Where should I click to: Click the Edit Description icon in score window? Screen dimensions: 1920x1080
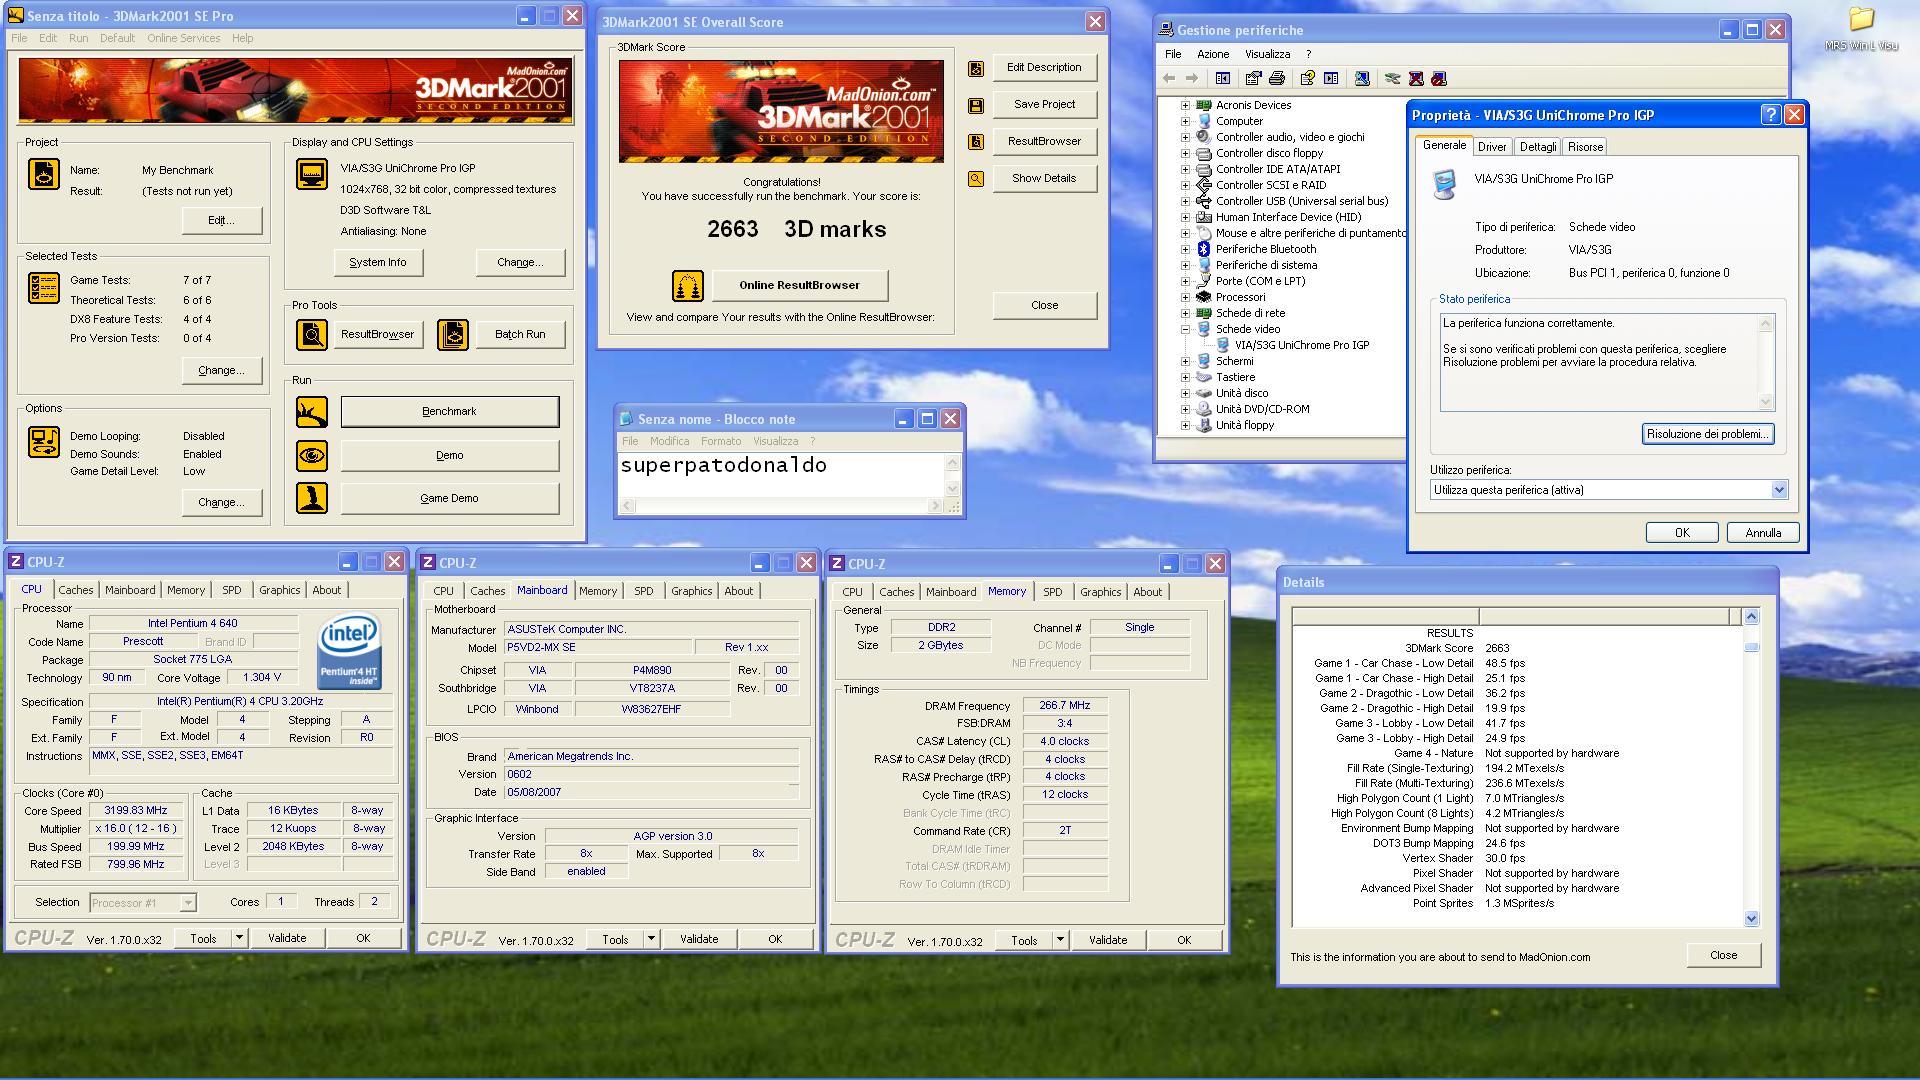pos(976,69)
